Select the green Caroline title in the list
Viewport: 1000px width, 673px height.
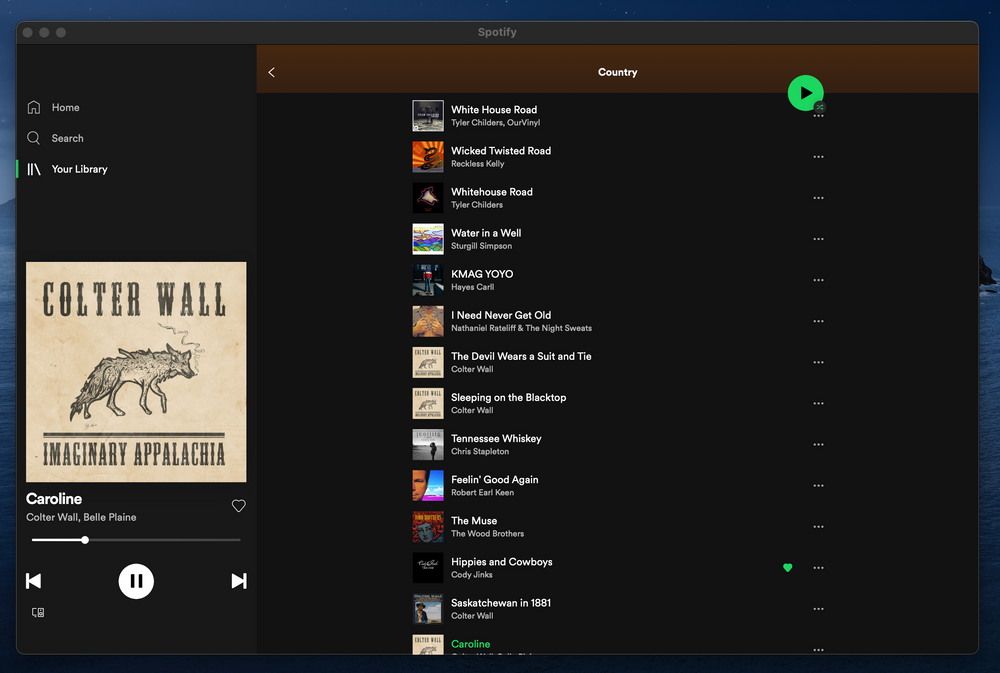pos(471,644)
